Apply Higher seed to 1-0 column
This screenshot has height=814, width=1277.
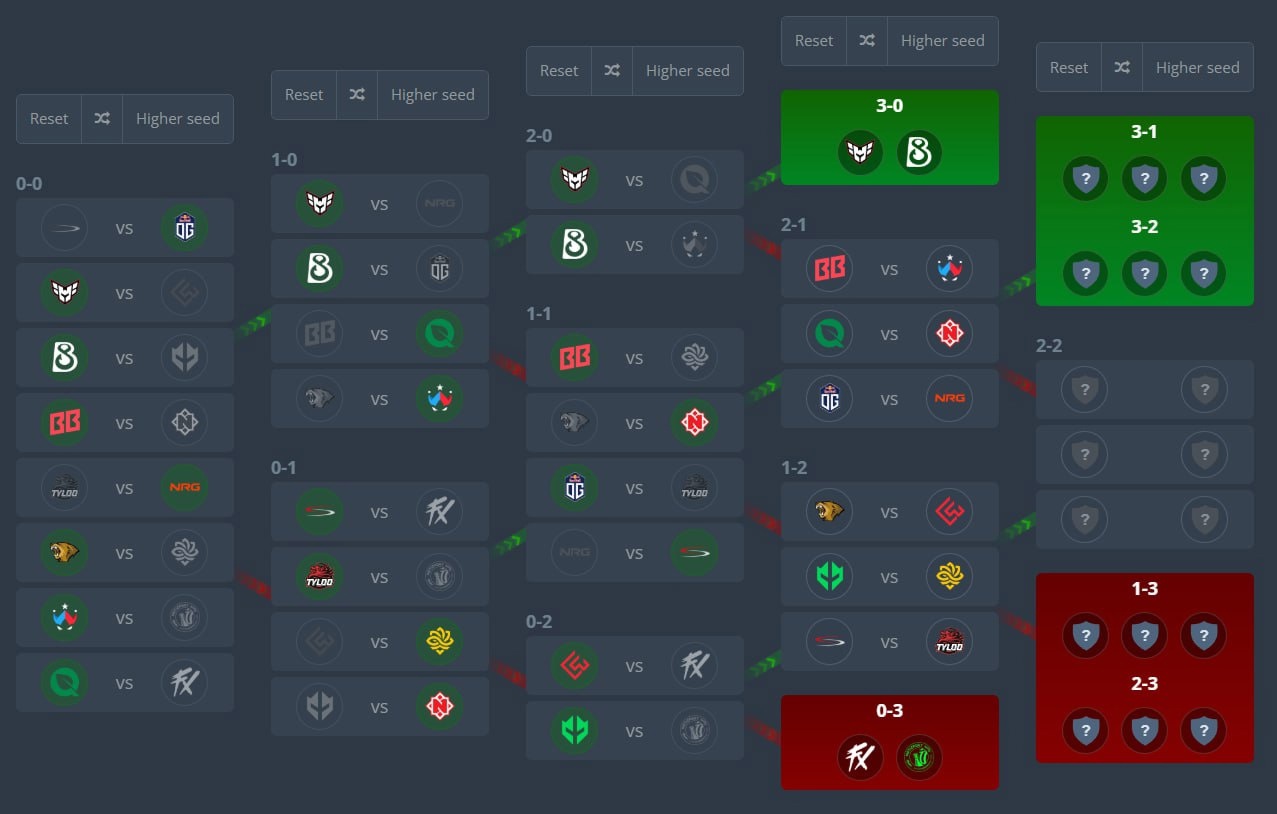(x=433, y=95)
